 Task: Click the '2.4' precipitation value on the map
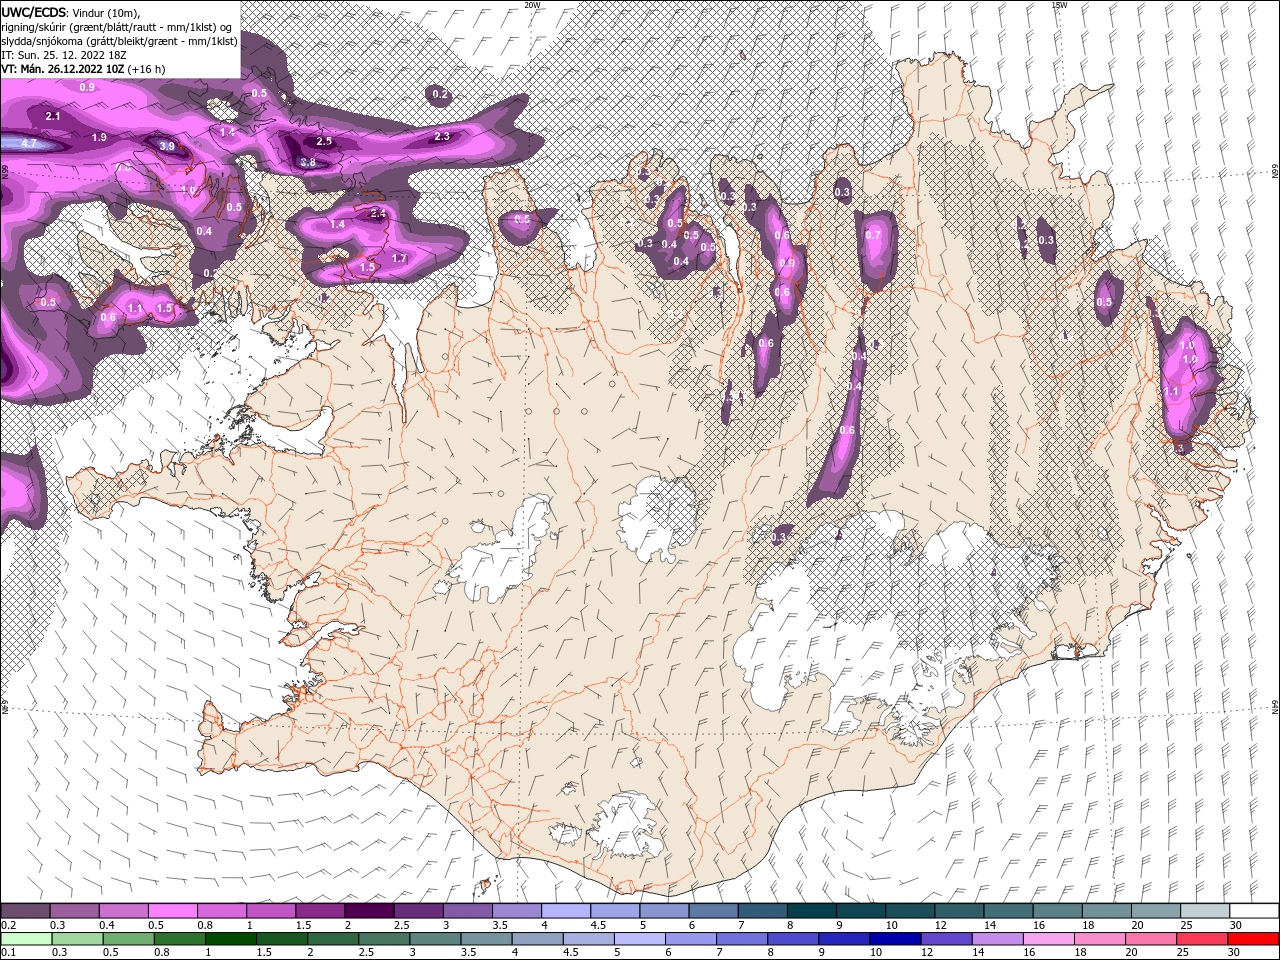(x=377, y=213)
